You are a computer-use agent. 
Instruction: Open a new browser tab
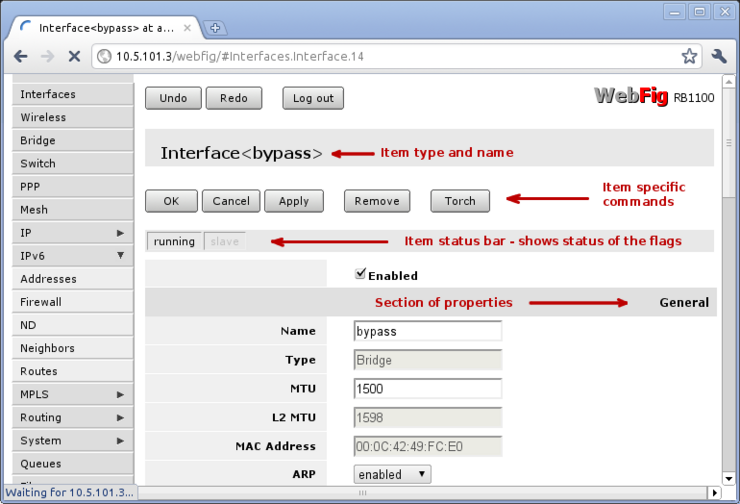point(215,28)
